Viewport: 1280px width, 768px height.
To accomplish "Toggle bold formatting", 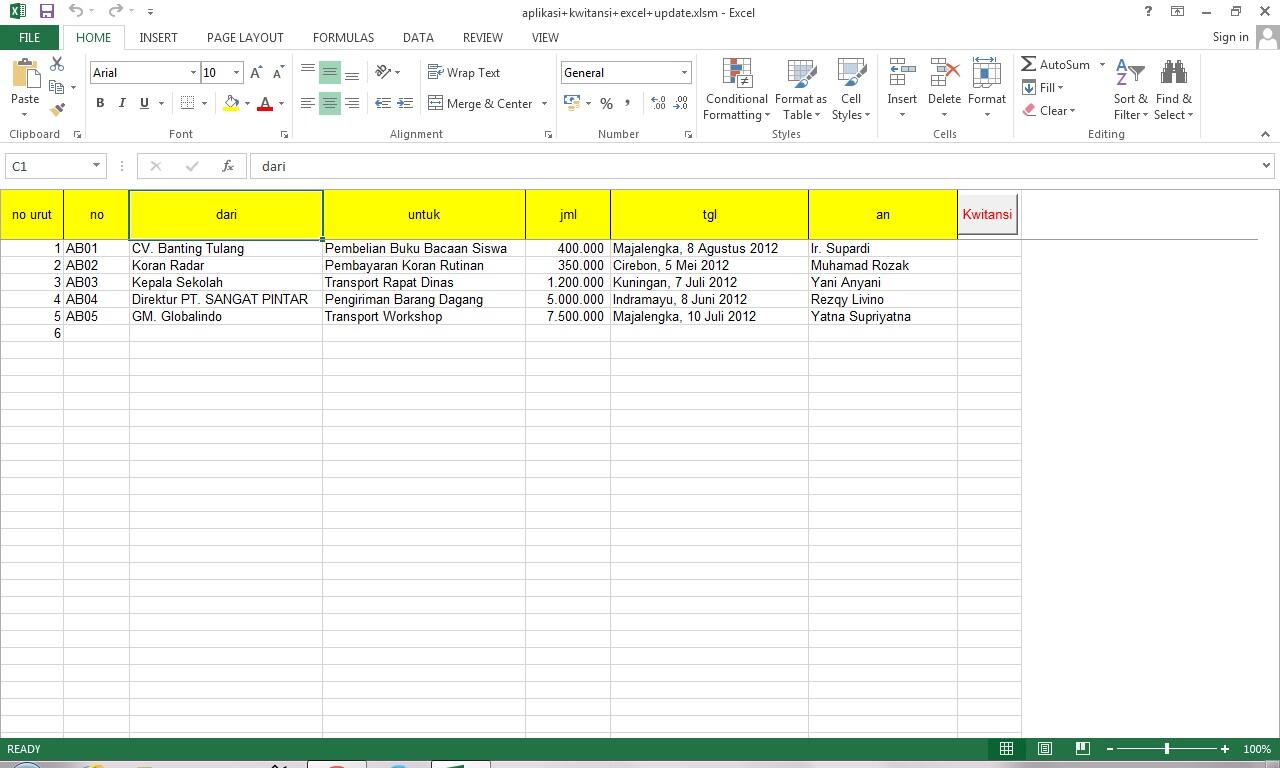I will click(99, 103).
